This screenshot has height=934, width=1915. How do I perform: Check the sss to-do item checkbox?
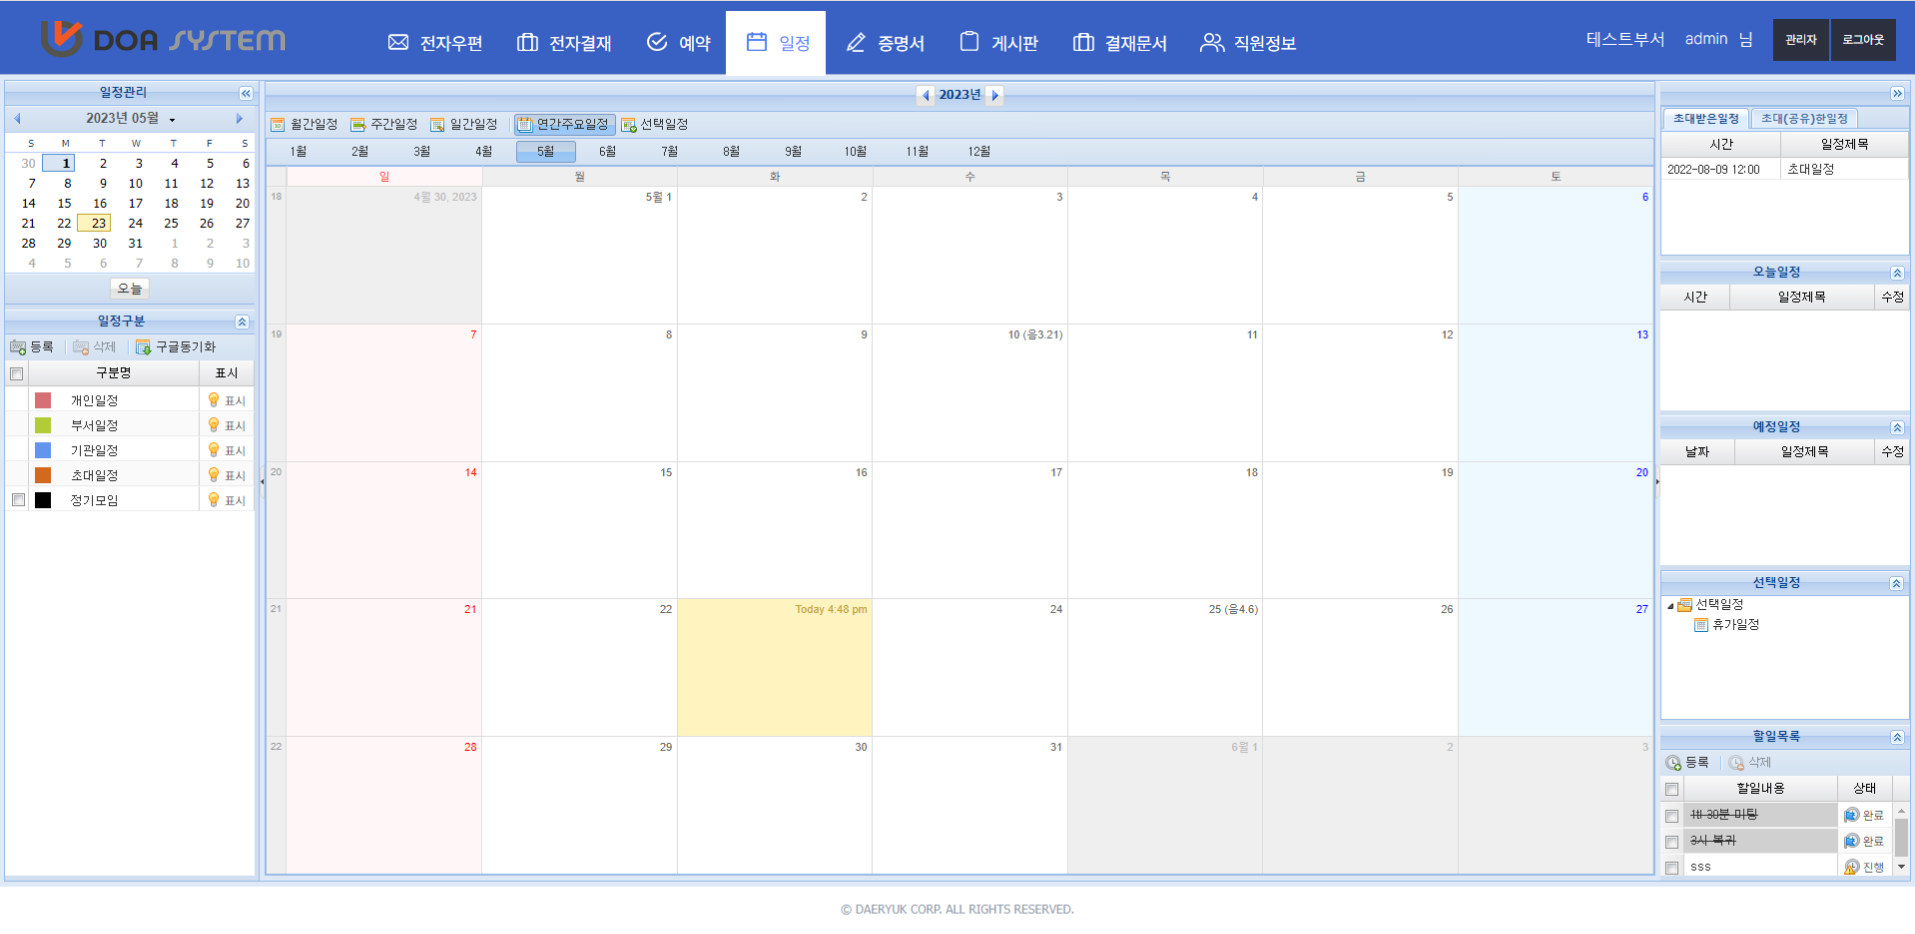[1672, 868]
